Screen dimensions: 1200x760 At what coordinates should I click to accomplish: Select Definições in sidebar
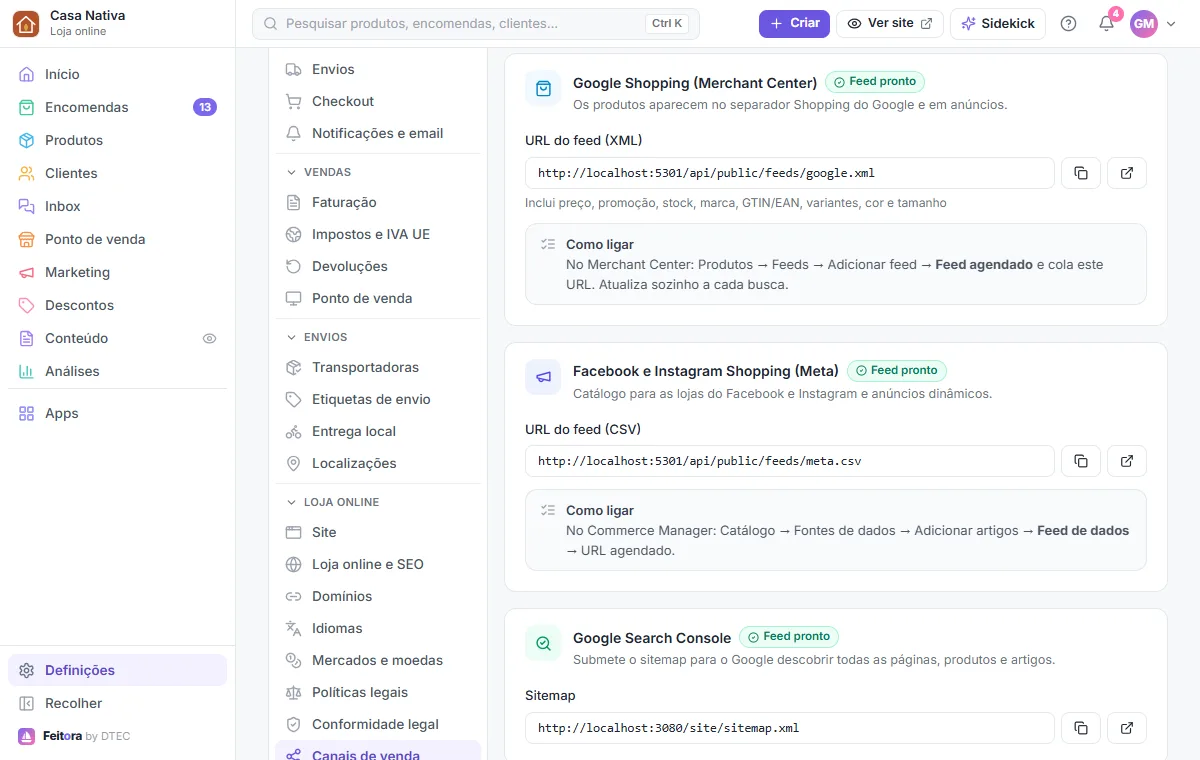coord(117,670)
